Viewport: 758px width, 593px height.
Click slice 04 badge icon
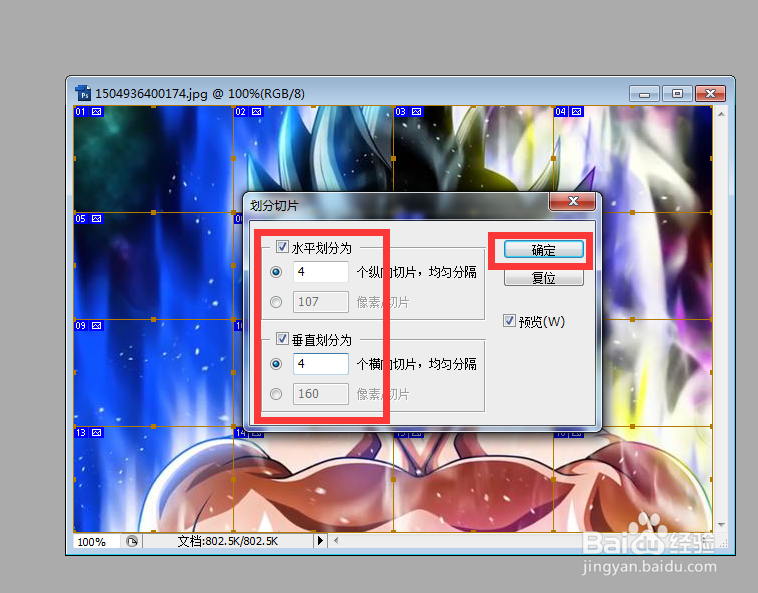coord(577,112)
